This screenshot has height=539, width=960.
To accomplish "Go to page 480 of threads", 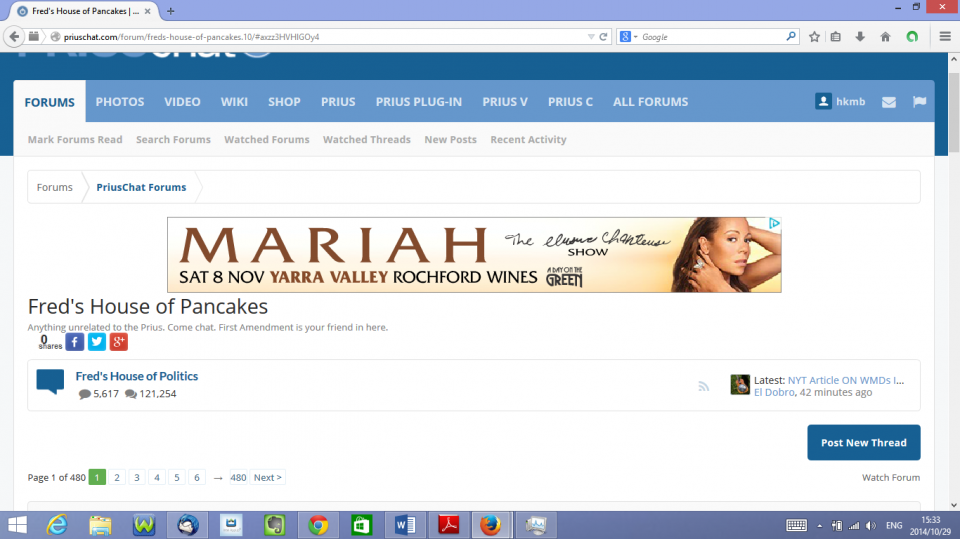I will coord(238,478).
